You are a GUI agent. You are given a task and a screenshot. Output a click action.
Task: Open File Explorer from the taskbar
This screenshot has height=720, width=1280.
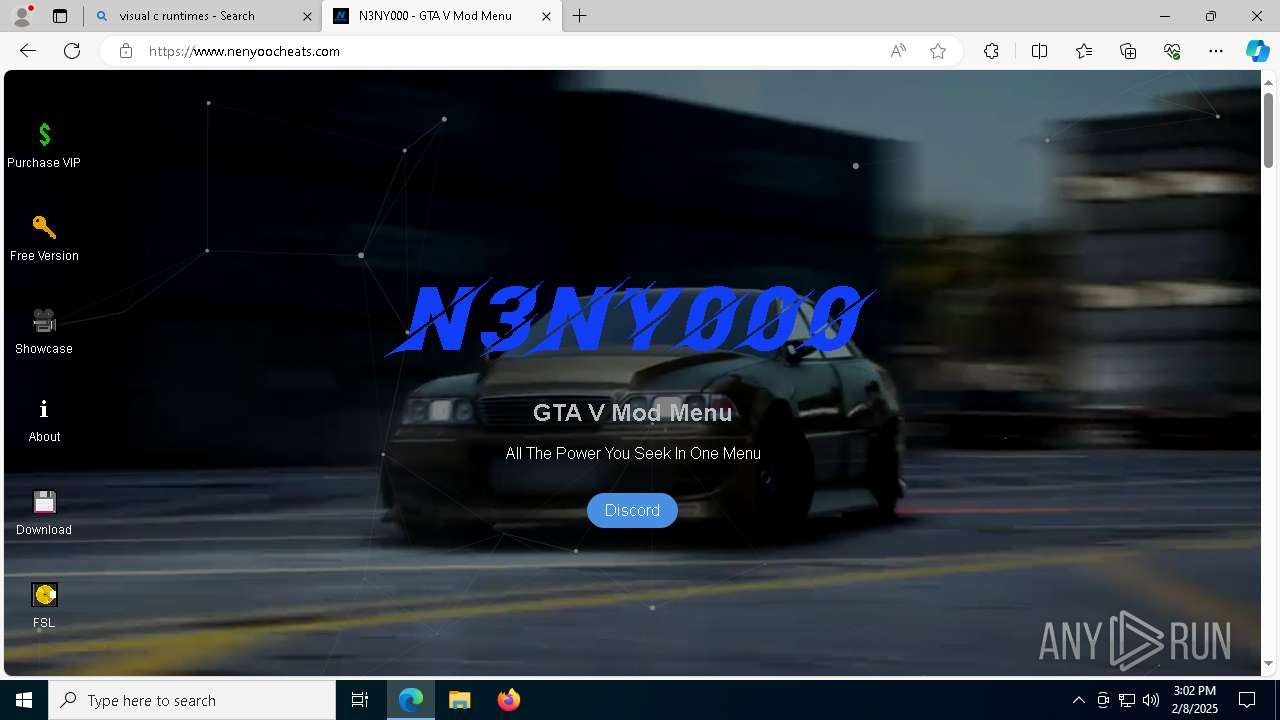(x=459, y=700)
